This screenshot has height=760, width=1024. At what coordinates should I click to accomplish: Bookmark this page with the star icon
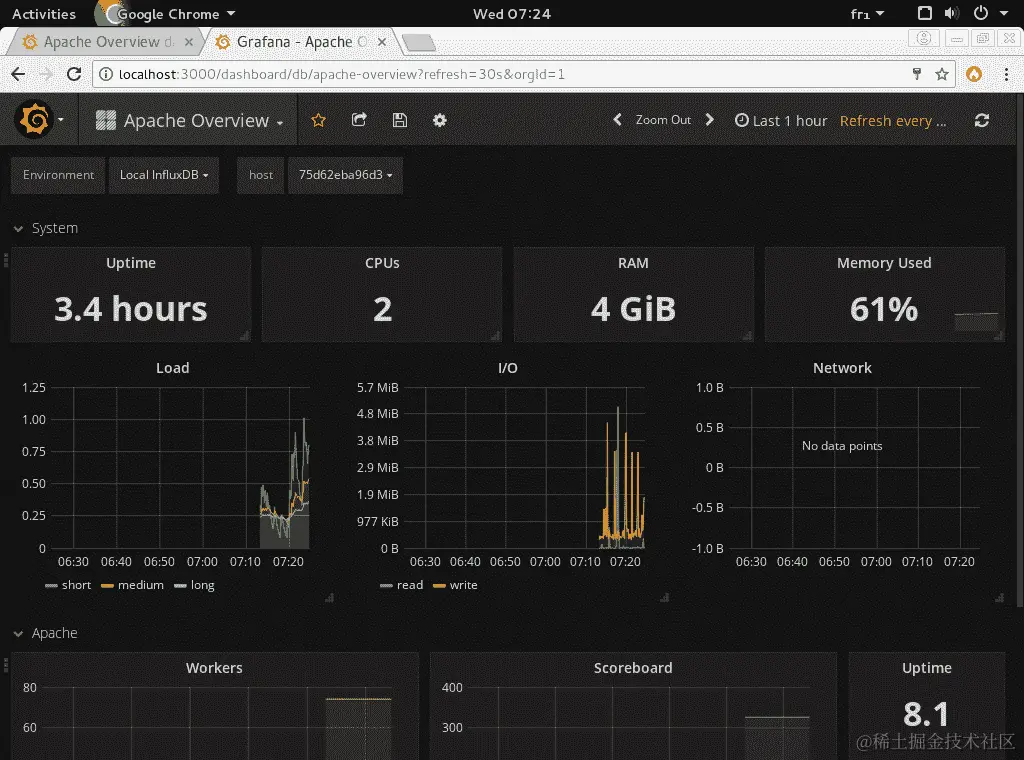[x=942, y=74]
